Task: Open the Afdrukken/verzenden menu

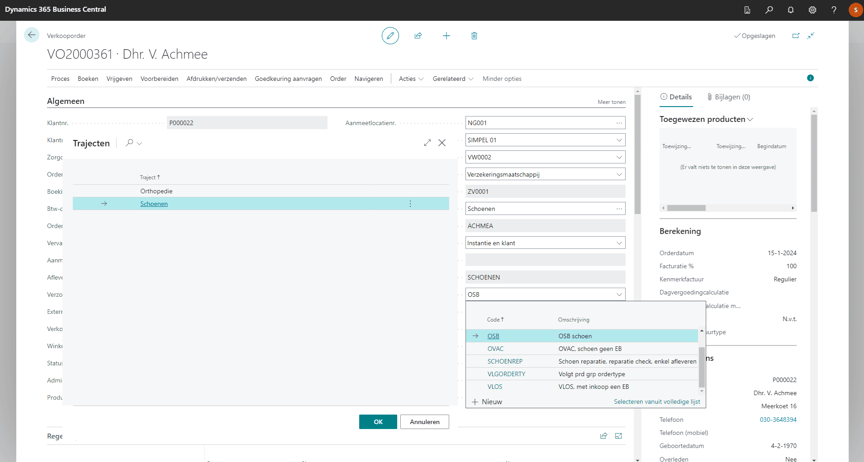Action: pyautogui.click(x=217, y=79)
